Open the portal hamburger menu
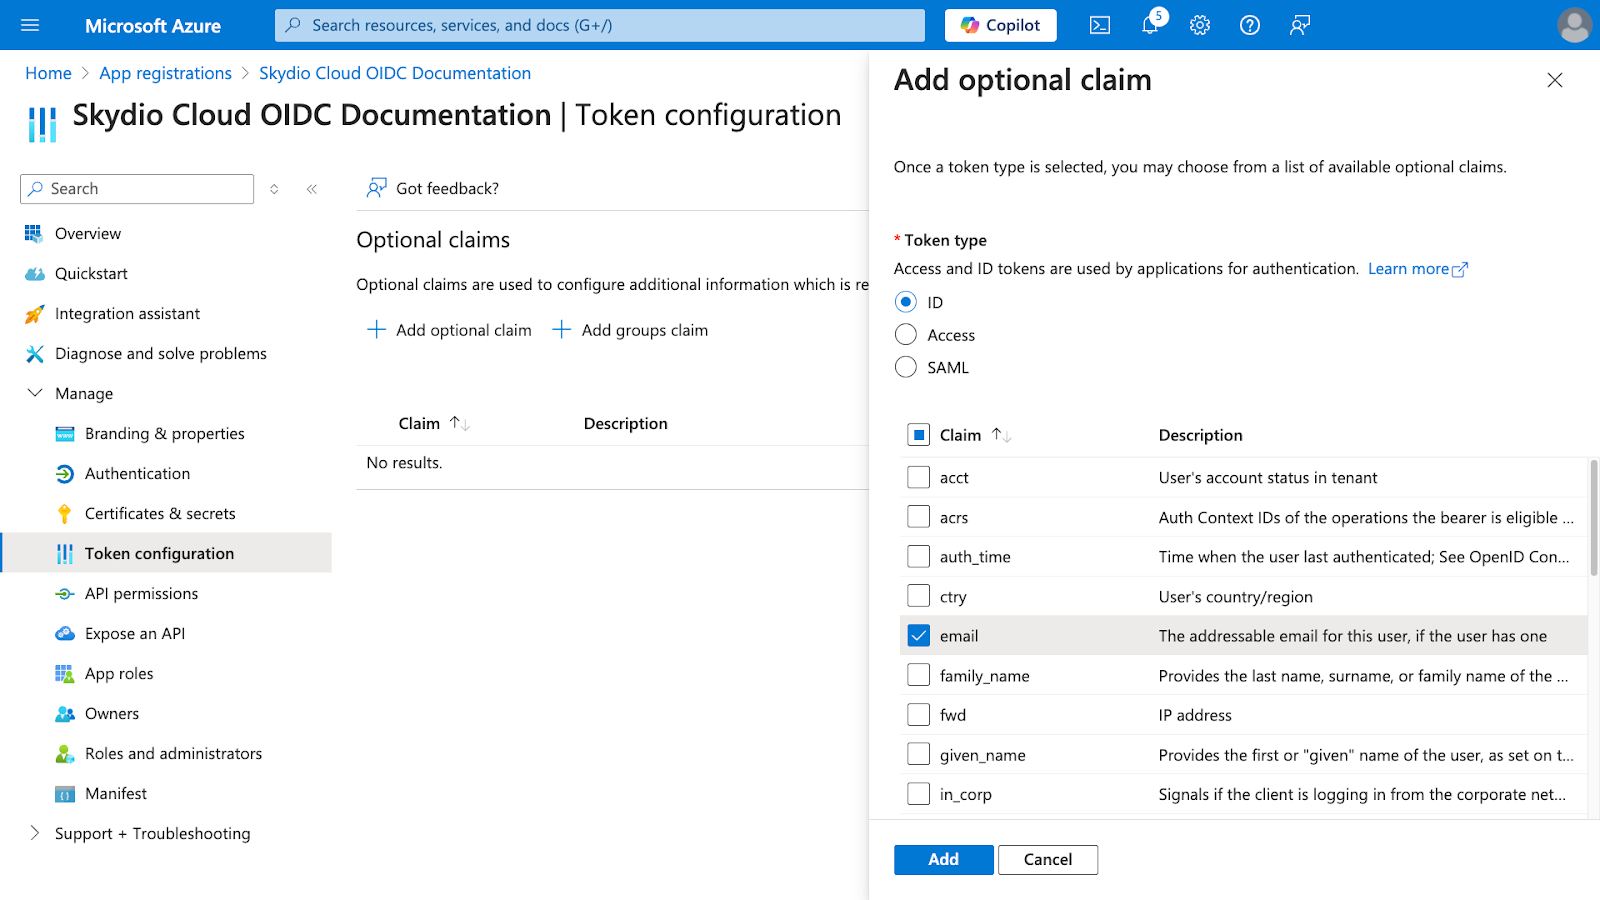 tap(30, 25)
